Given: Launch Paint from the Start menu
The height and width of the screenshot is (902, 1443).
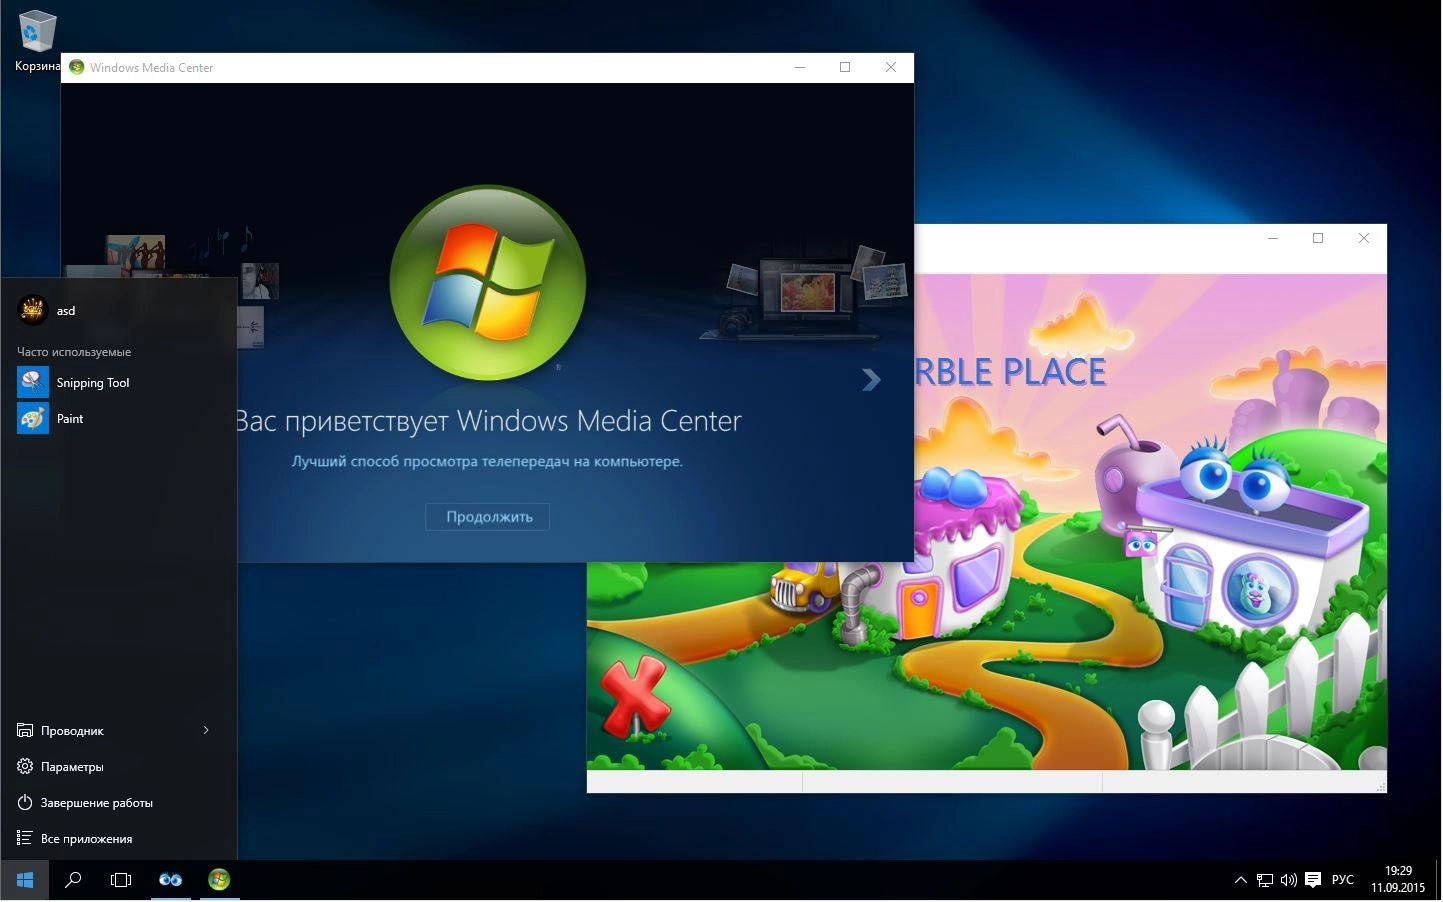Looking at the screenshot, I should point(118,419).
